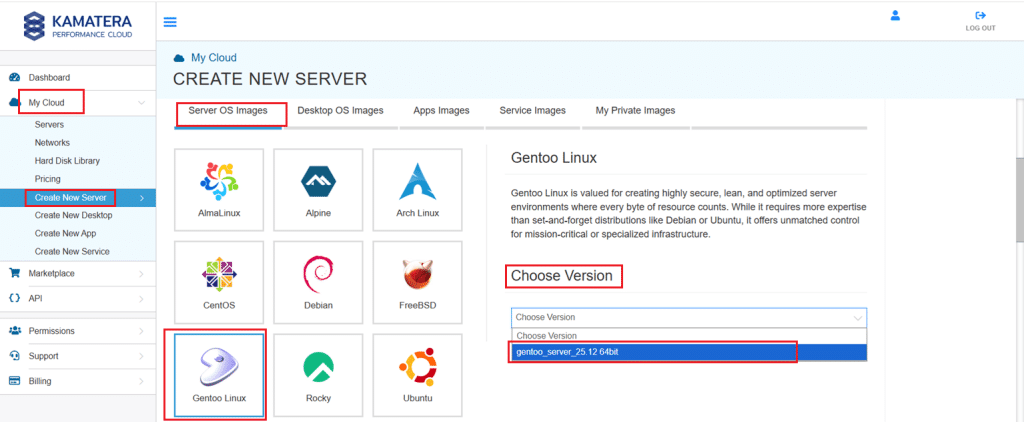Viewport: 1024px width, 422px height.
Task: Click the cloud icon in breadcrumb
Action: point(179,58)
